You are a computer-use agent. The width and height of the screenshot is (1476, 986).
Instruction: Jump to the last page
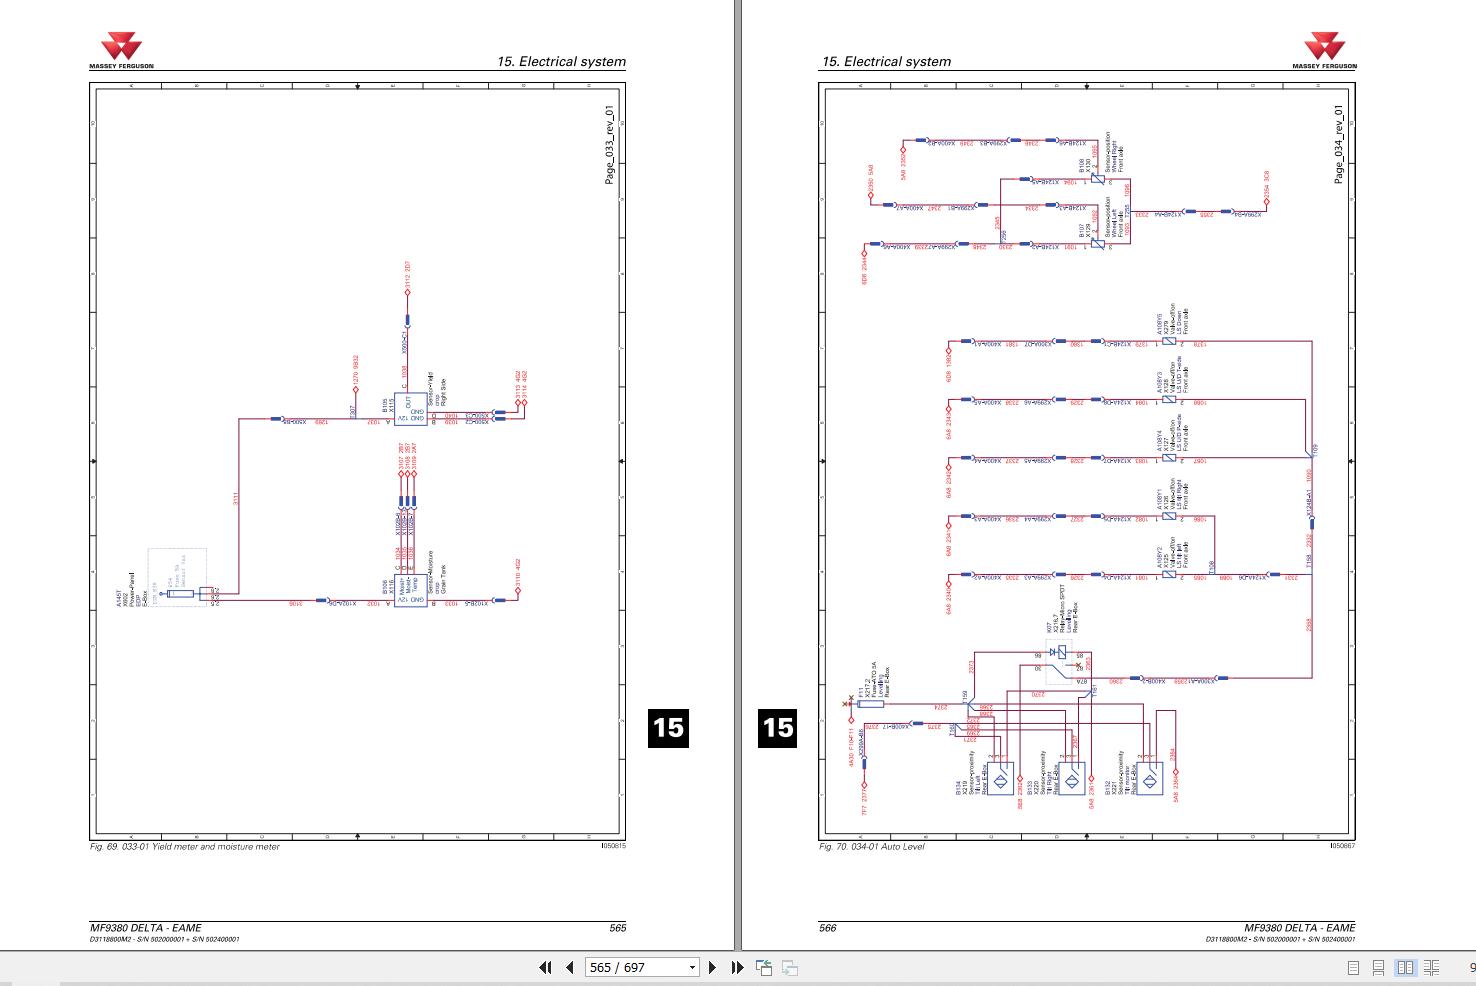click(x=737, y=967)
